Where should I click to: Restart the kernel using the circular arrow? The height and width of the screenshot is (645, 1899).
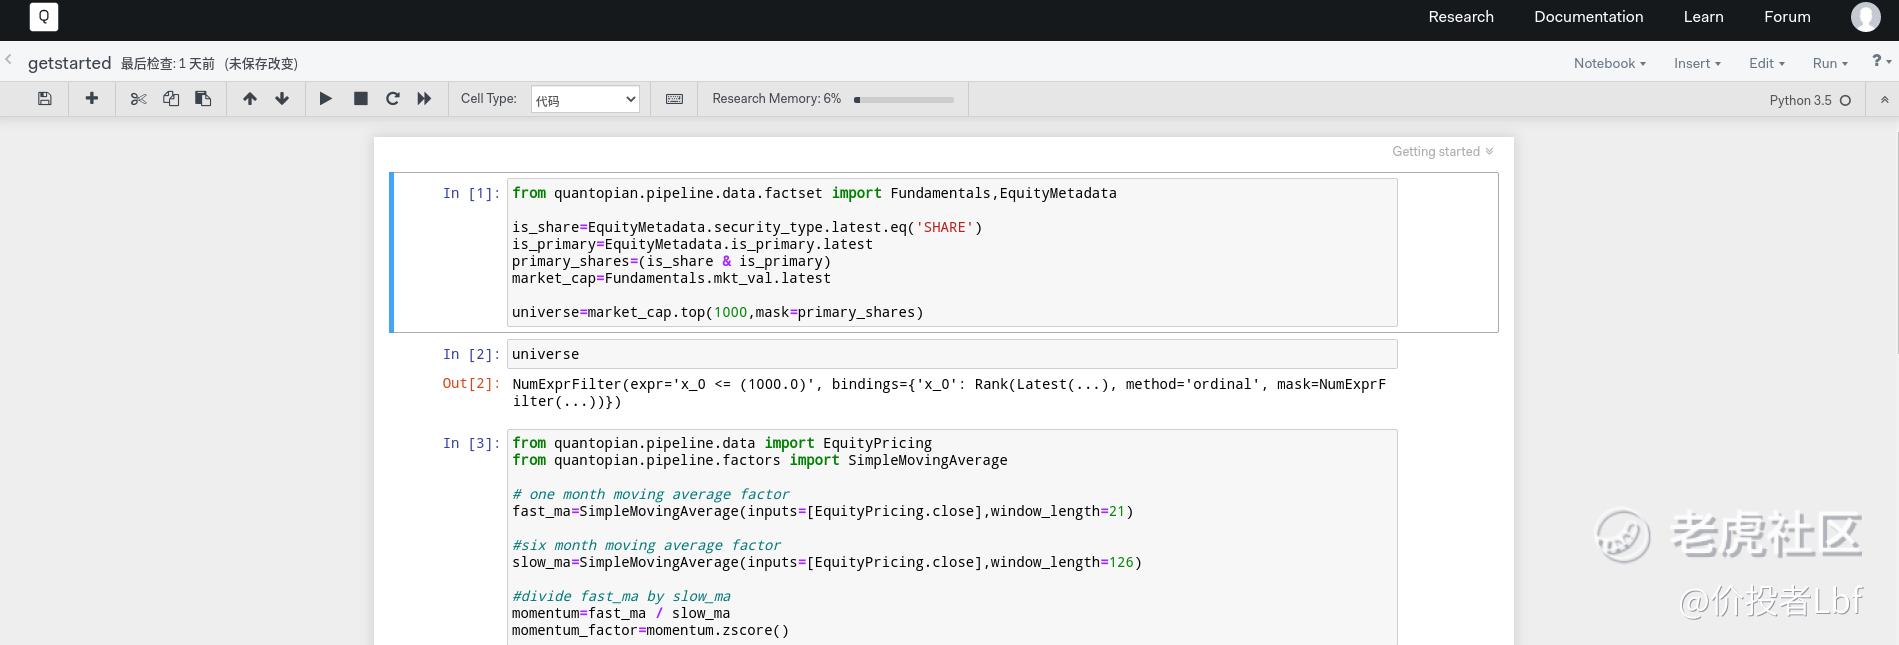click(x=393, y=98)
